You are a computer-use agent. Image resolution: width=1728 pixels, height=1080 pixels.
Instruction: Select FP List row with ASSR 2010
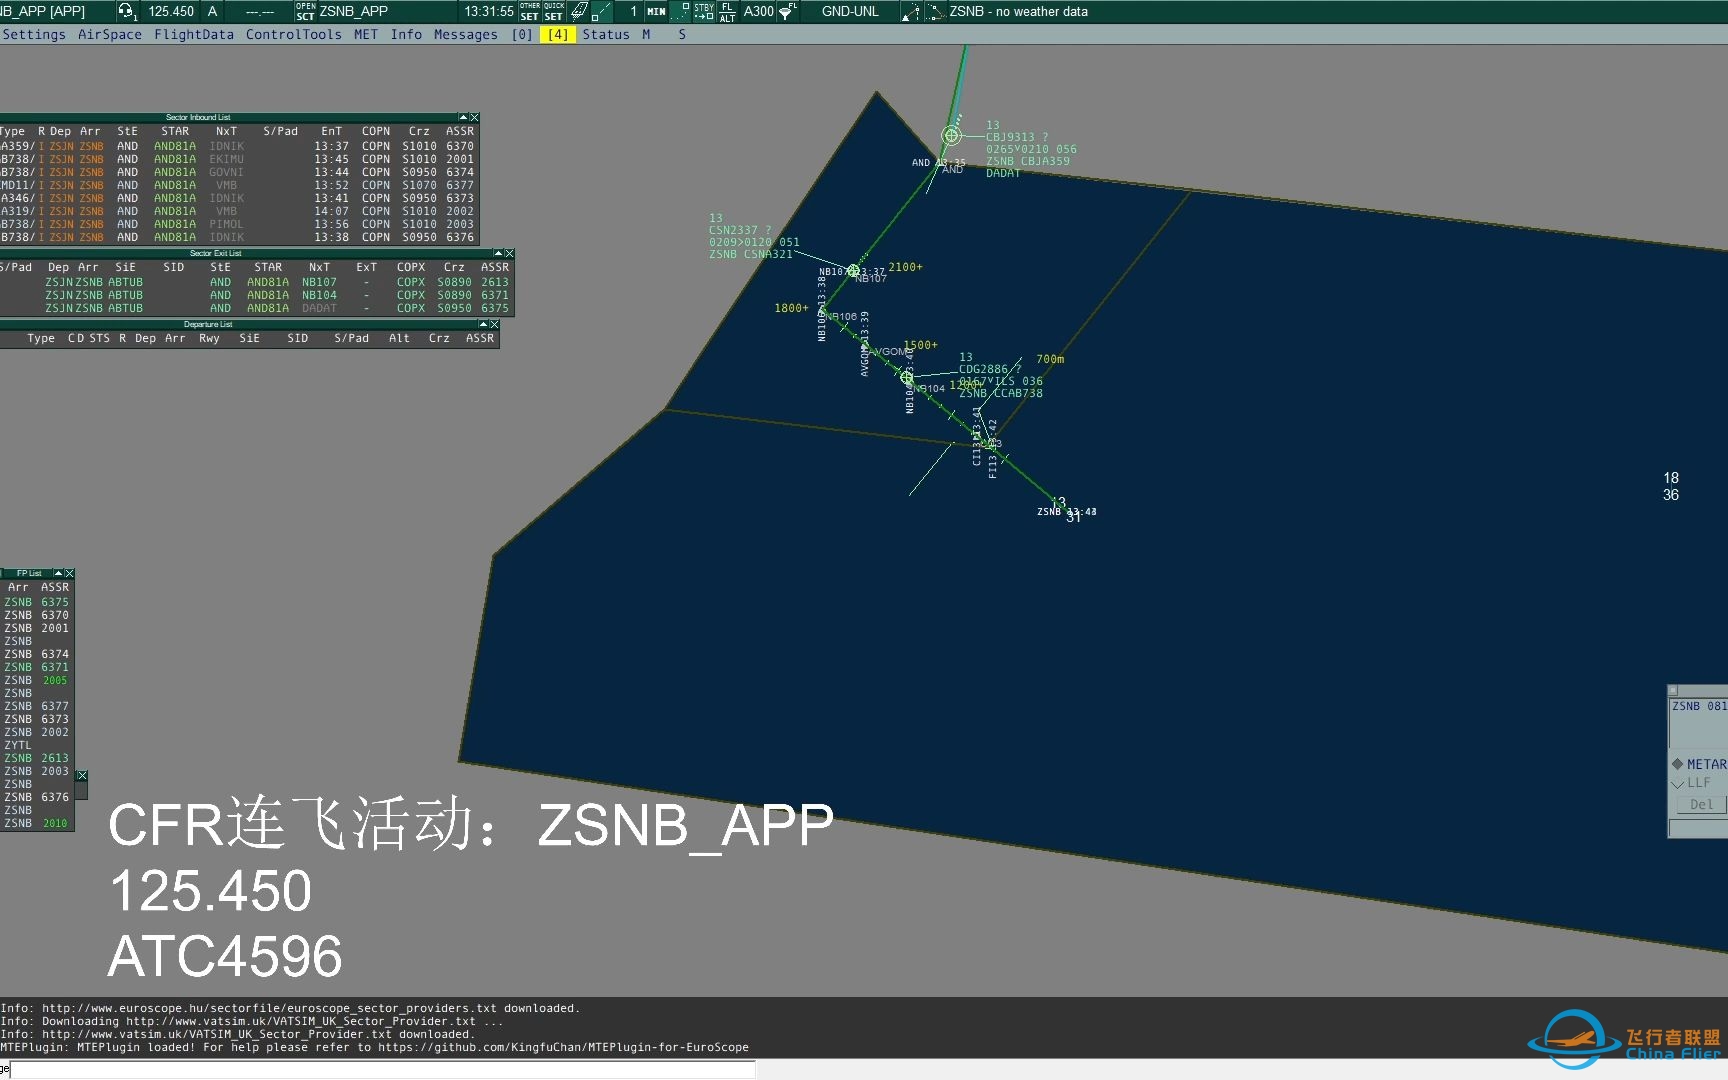click(x=37, y=823)
